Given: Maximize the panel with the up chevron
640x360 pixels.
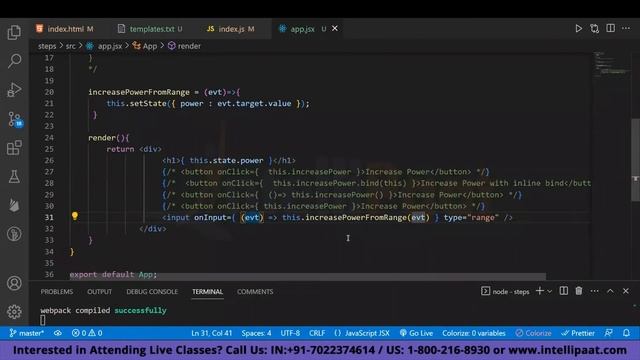Looking at the screenshot, I should [x=610, y=291].
